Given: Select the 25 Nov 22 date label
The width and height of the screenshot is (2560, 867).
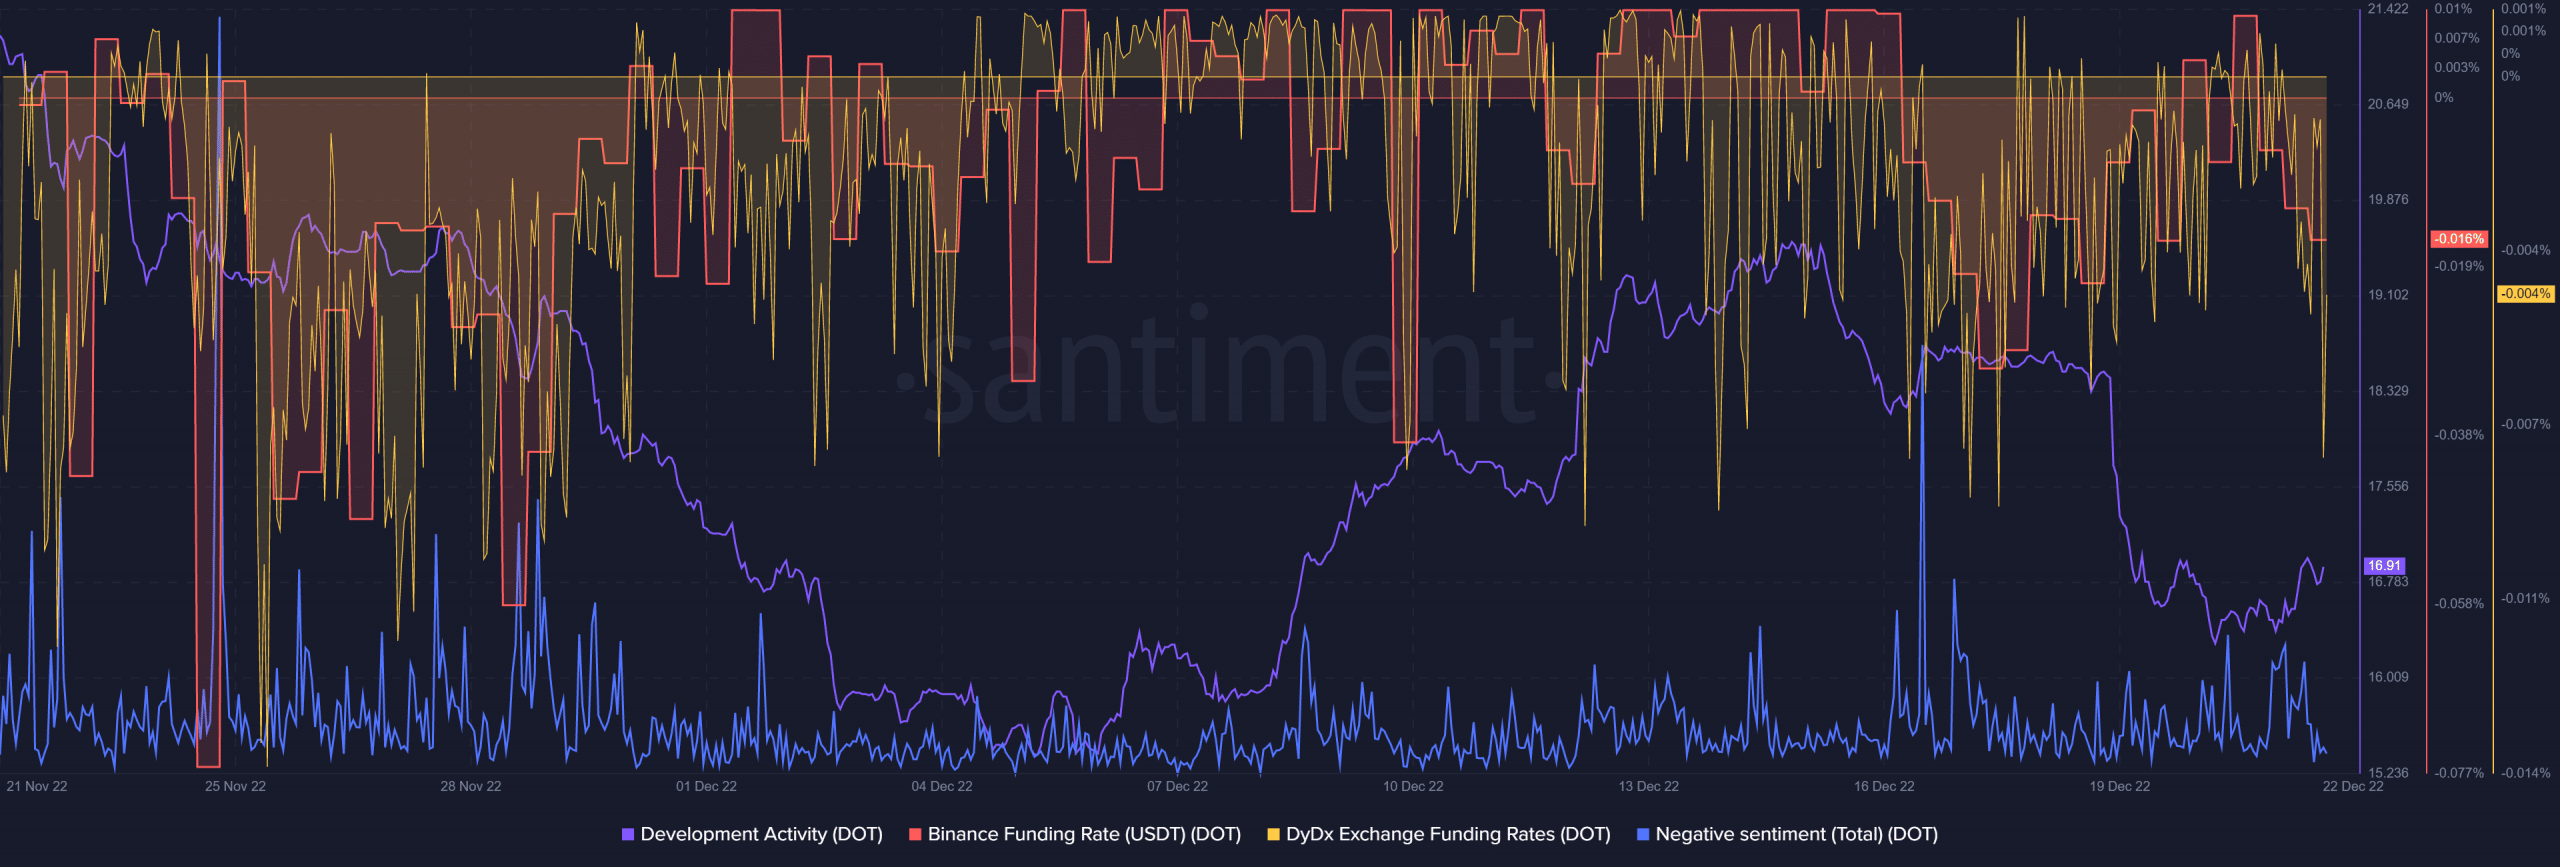Looking at the screenshot, I should [x=236, y=786].
